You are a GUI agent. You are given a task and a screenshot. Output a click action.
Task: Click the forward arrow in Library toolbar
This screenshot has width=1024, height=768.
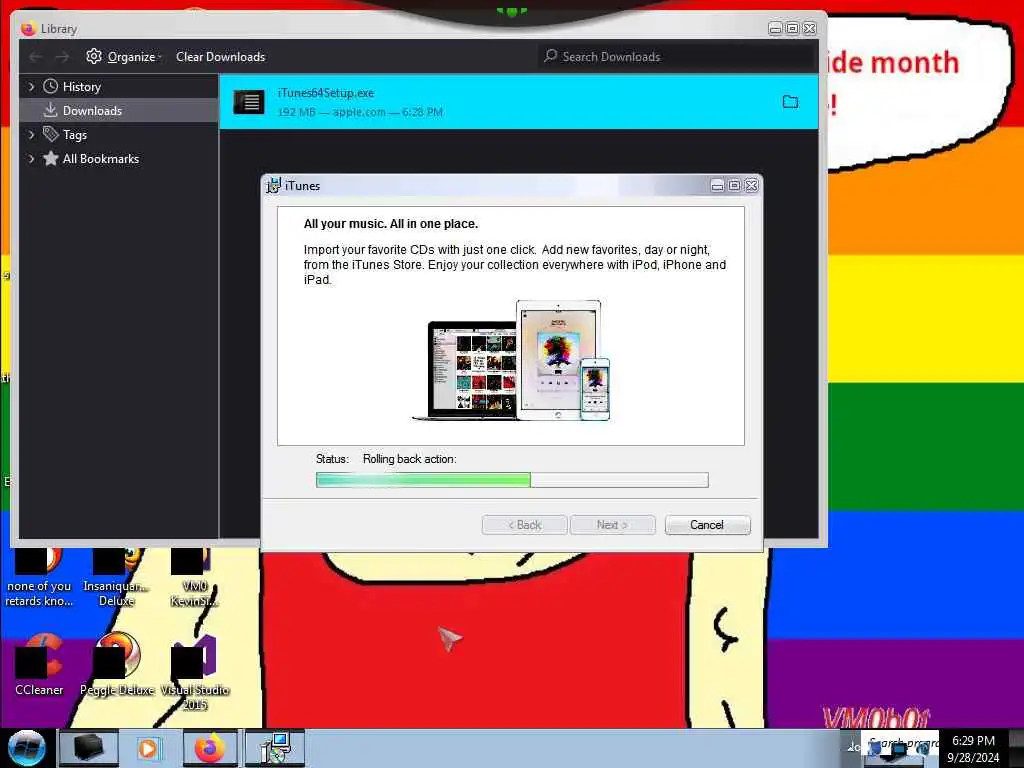[x=63, y=57]
